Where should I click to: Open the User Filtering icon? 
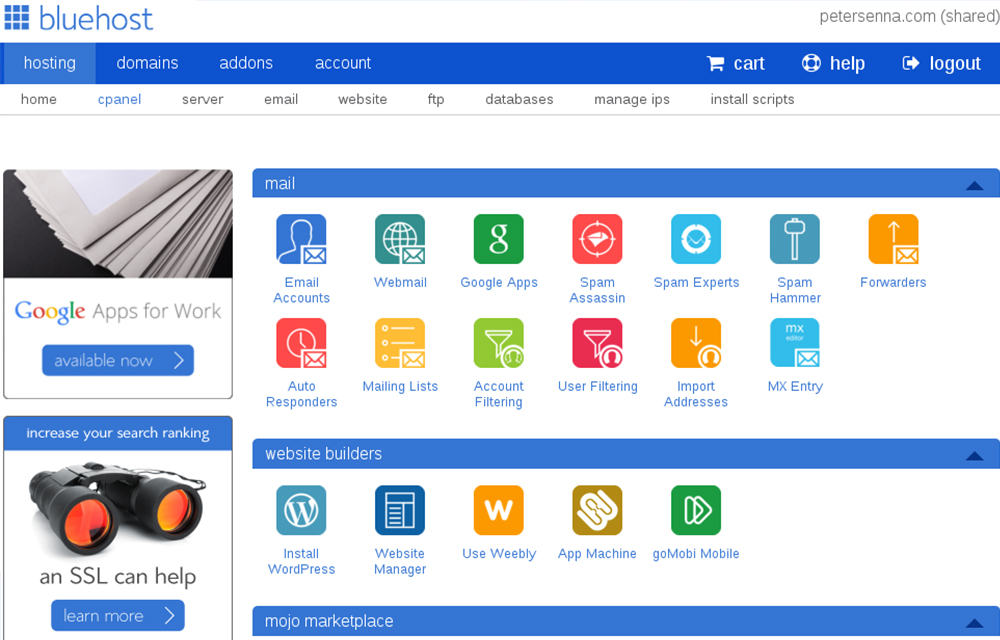pos(597,343)
